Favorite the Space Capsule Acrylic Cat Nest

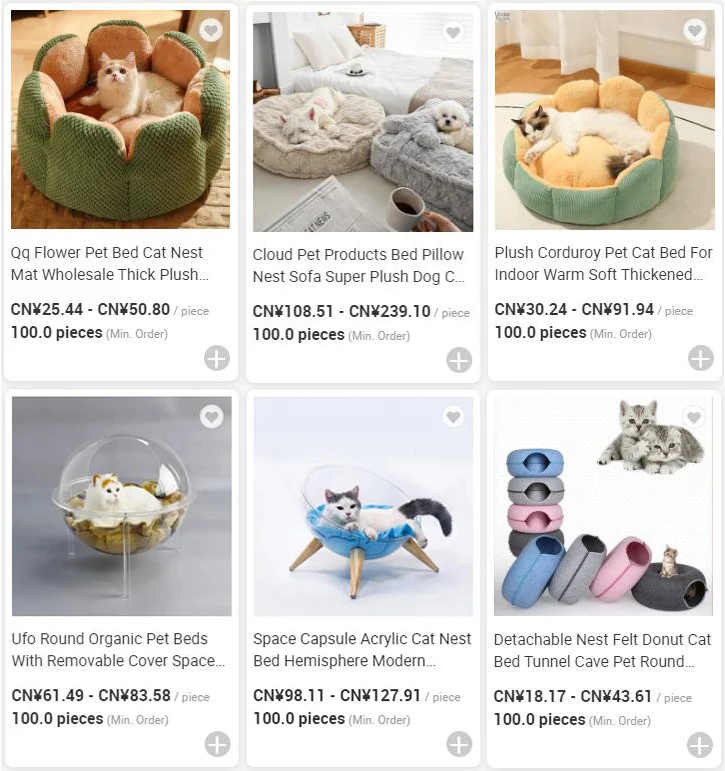[x=453, y=417]
